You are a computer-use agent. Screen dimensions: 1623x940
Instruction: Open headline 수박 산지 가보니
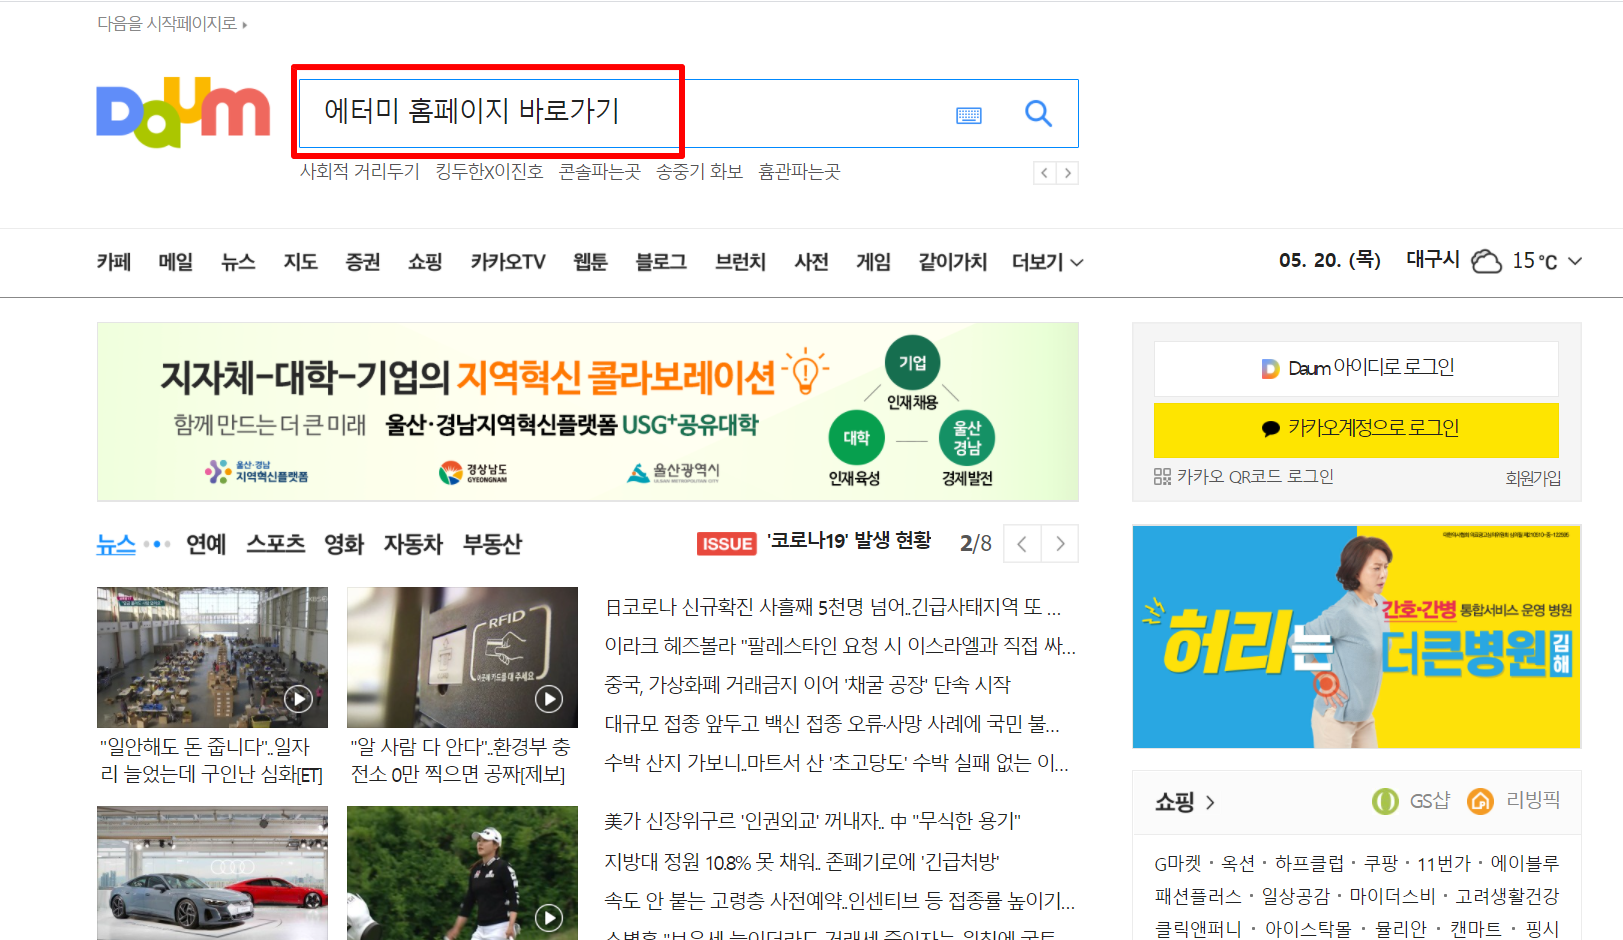coord(836,763)
